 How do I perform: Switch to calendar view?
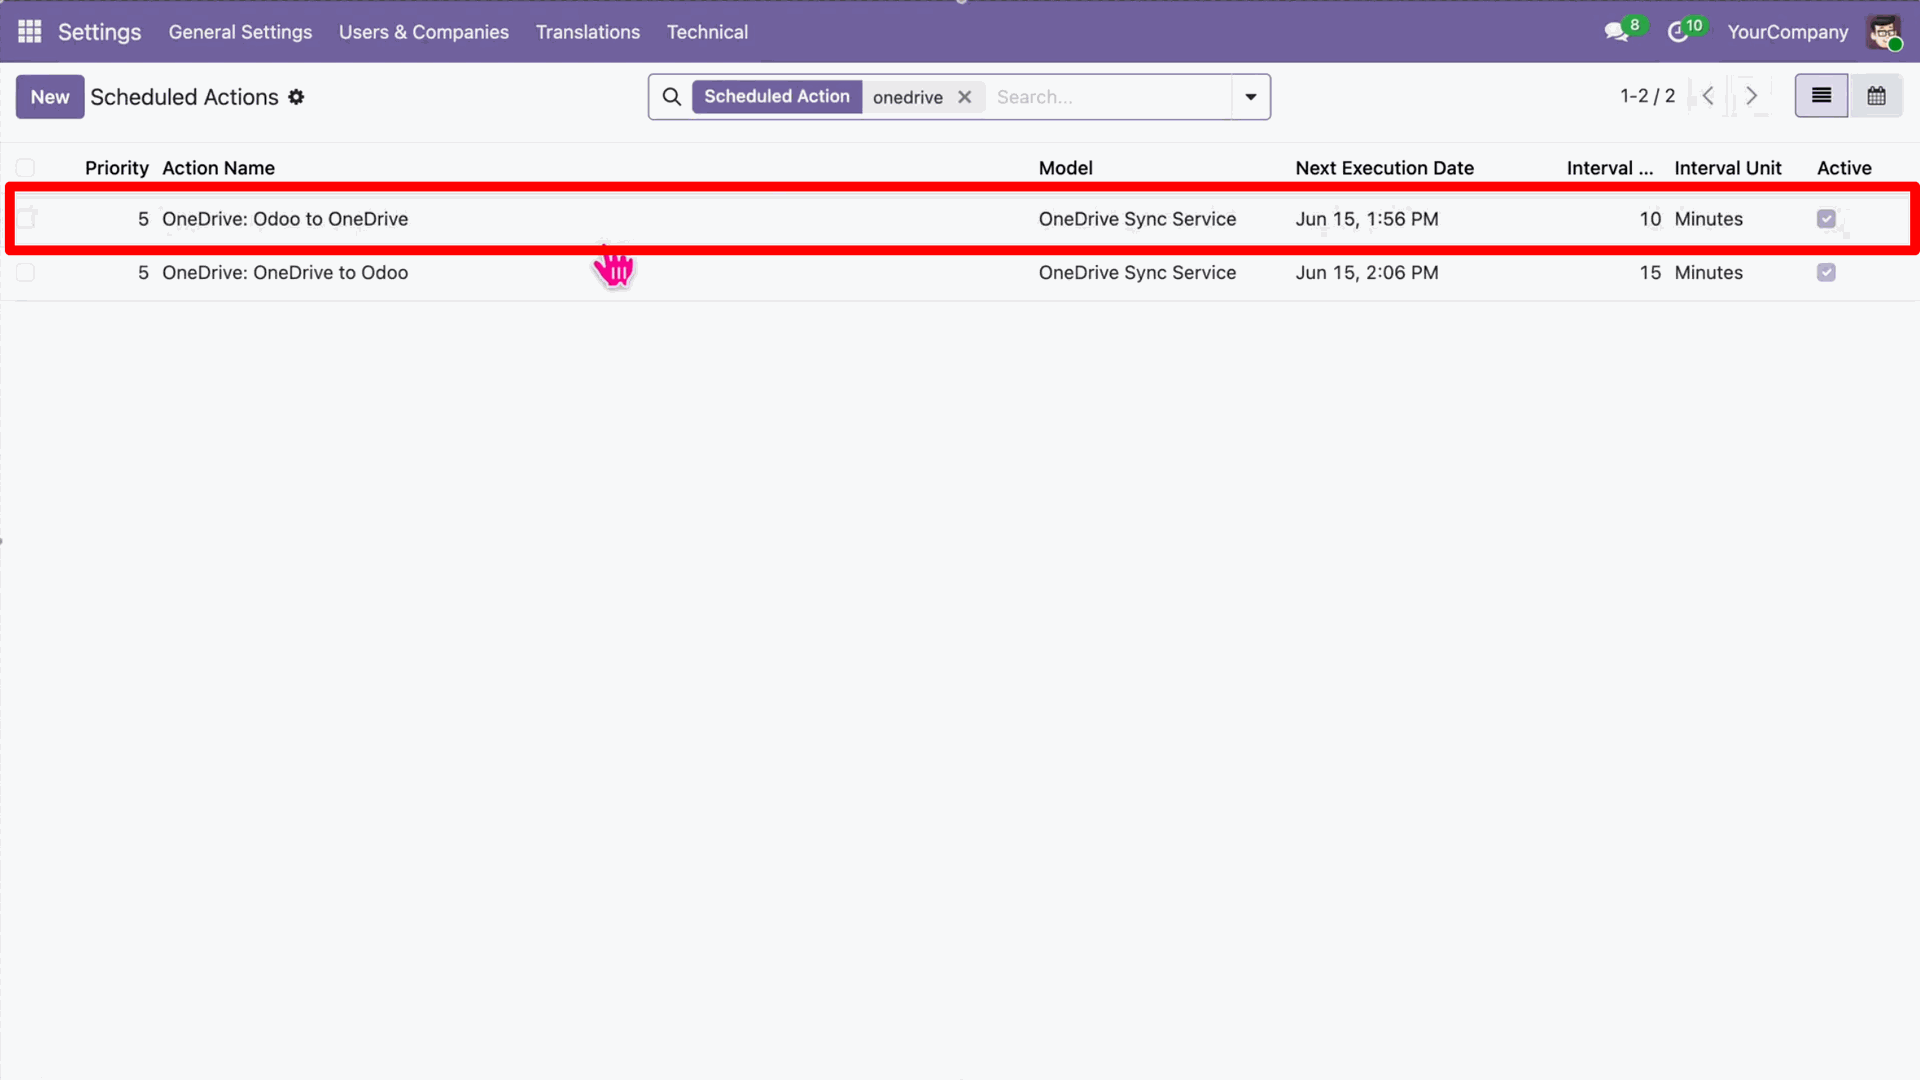(1876, 96)
